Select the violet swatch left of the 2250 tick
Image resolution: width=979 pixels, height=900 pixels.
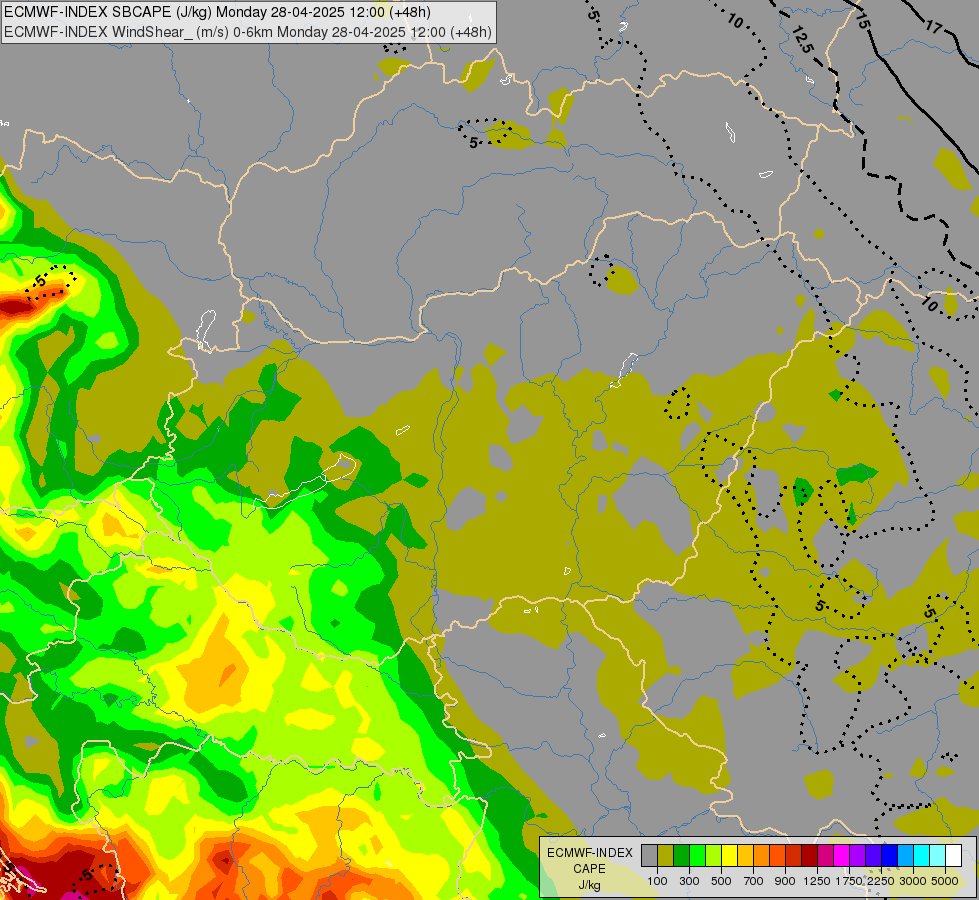click(873, 855)
